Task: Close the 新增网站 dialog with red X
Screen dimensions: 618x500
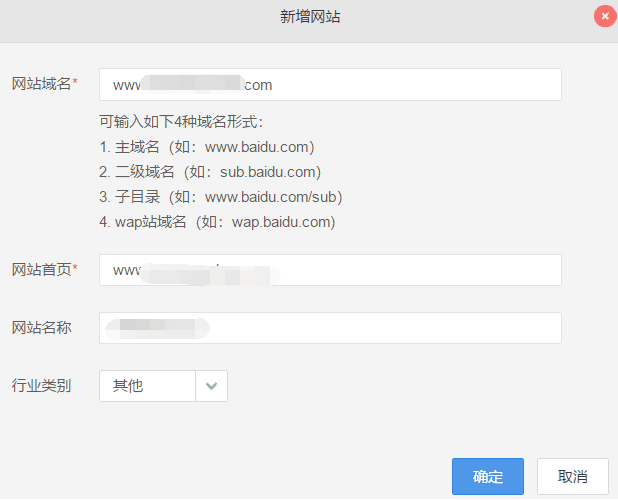Action: (x=604, y=17)
